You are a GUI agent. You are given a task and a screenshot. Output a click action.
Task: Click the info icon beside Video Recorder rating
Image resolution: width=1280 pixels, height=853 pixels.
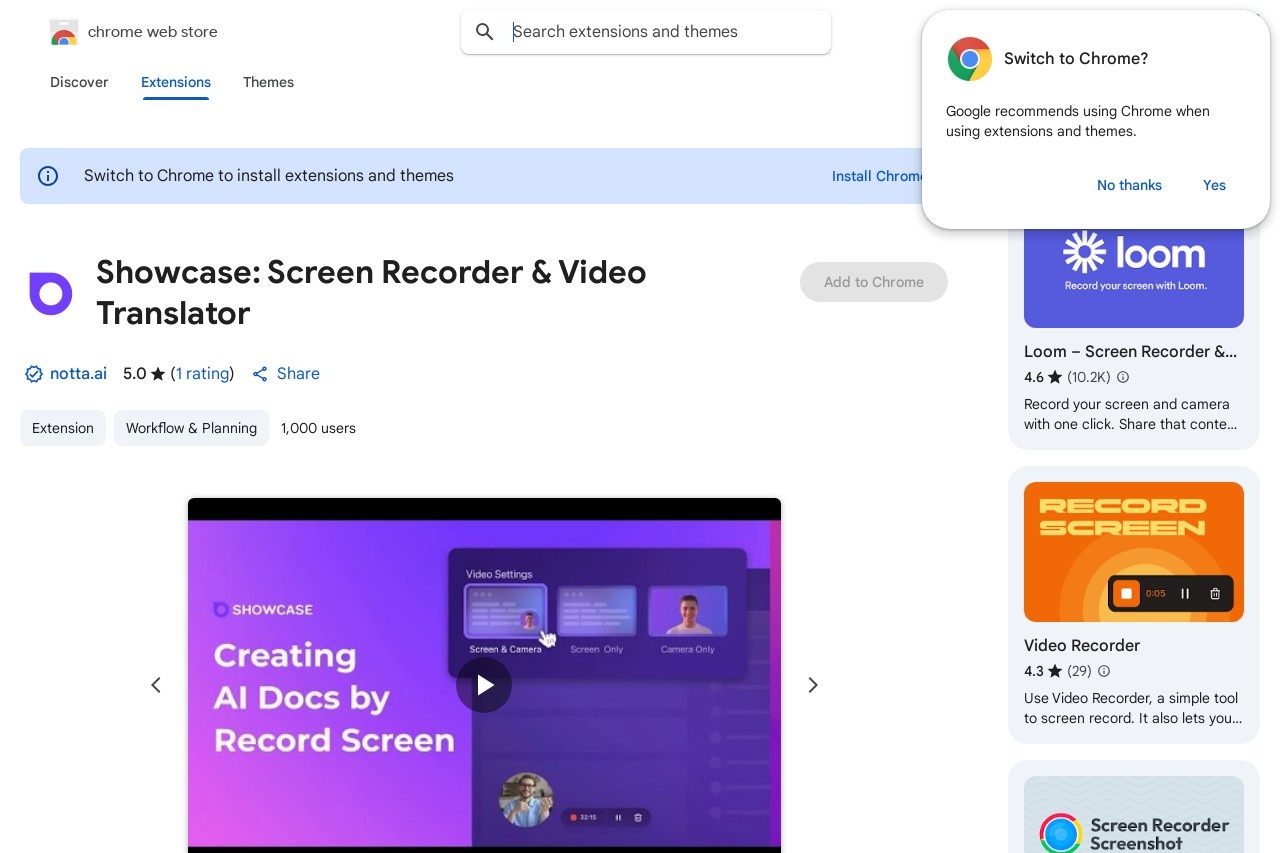click(1104, 671)
